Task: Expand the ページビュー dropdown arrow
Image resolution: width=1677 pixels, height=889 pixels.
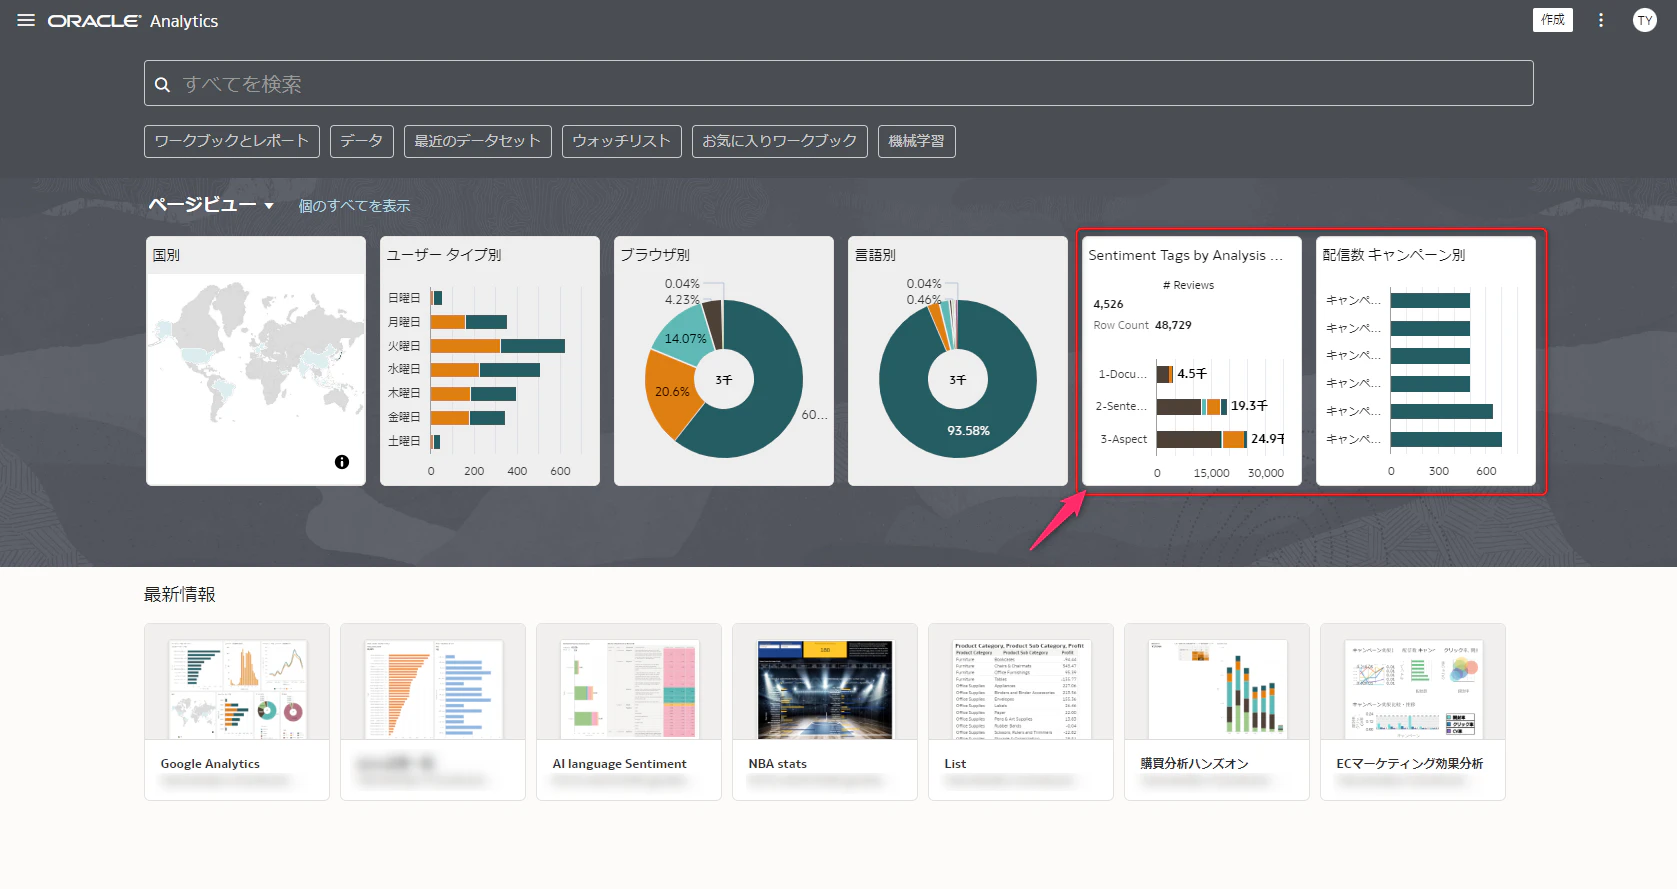Action: click(x=269, y=206)
